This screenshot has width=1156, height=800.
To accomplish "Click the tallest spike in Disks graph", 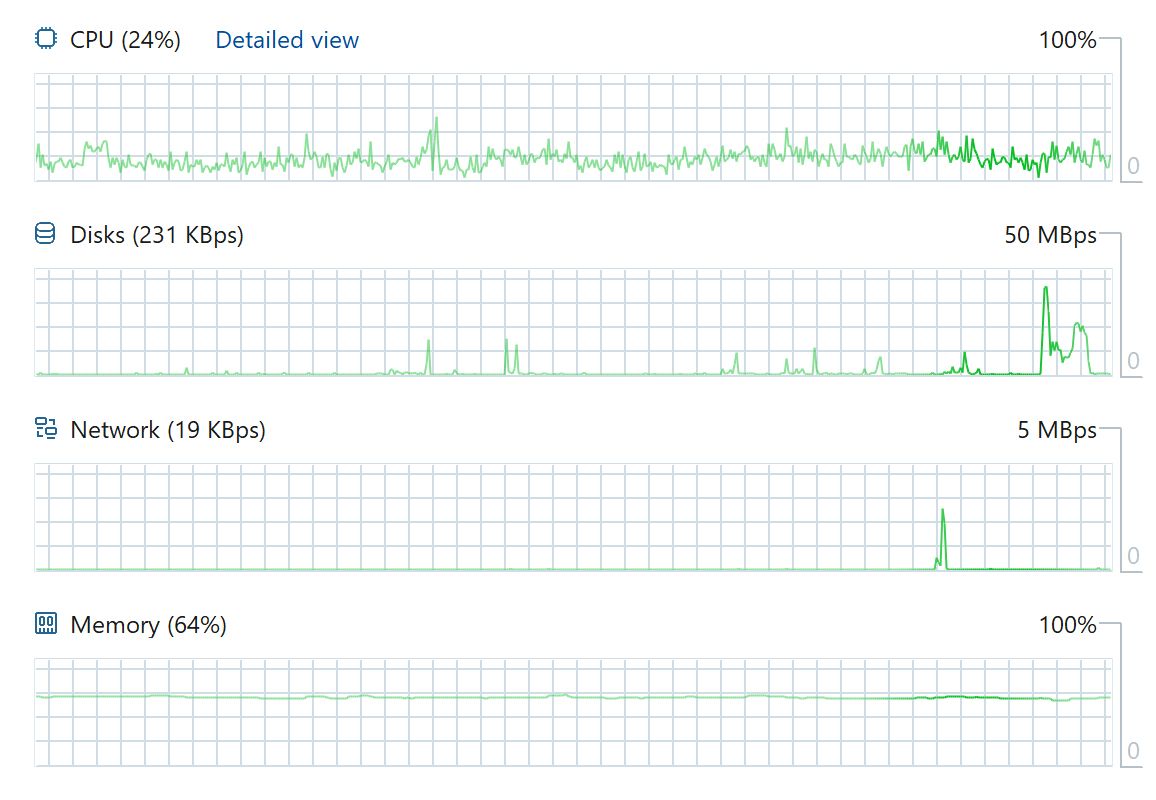I will (1045, 289).
